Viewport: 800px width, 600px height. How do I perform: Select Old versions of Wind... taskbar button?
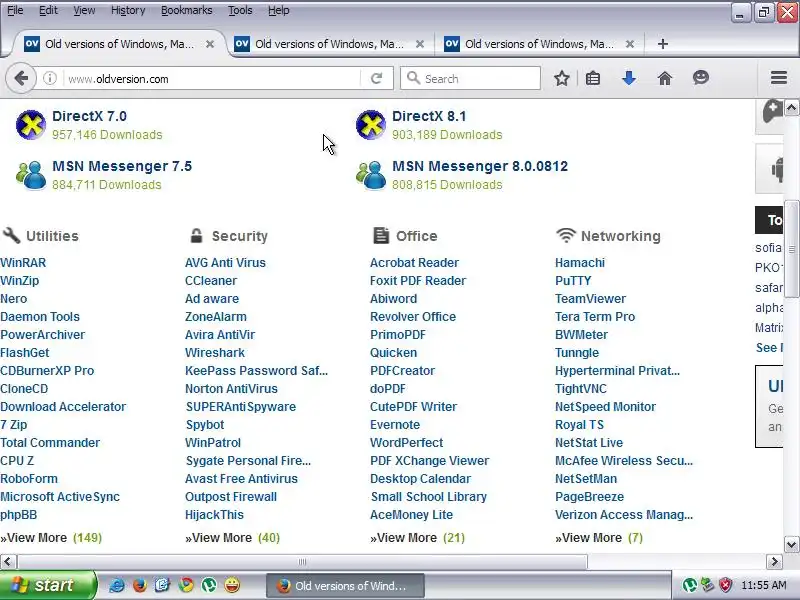tap(345, 585)
